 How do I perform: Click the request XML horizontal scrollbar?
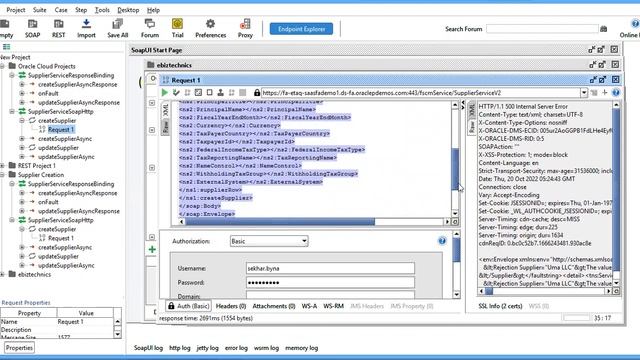click(x=313, y=222)
